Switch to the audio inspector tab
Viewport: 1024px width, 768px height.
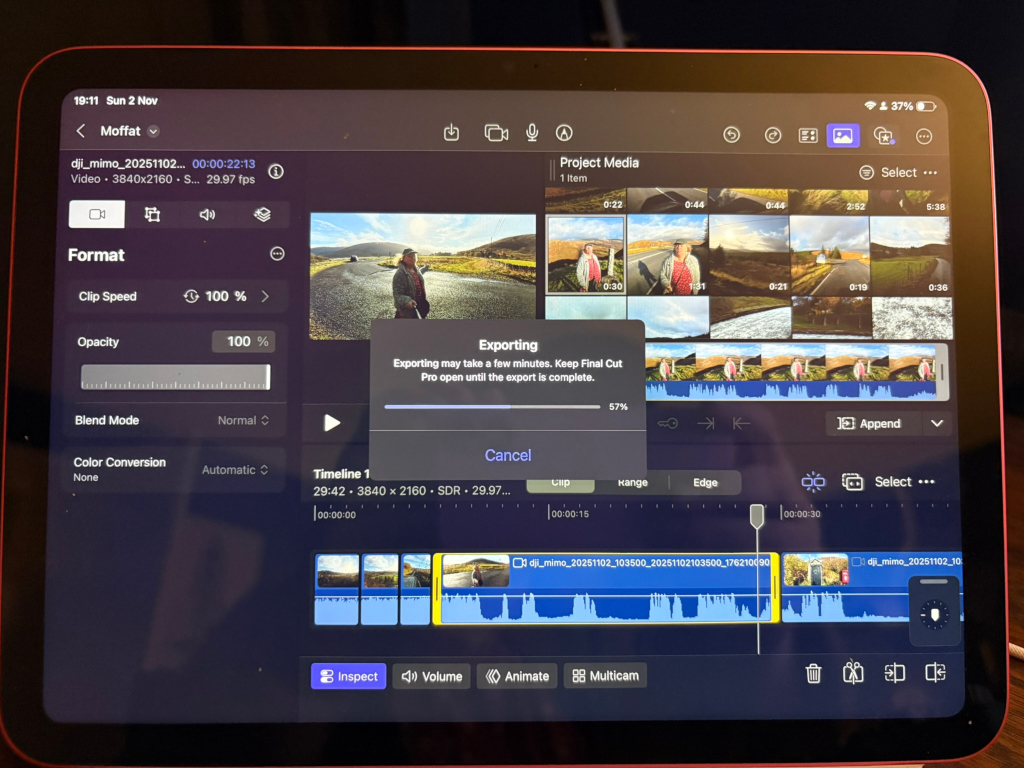207,214
